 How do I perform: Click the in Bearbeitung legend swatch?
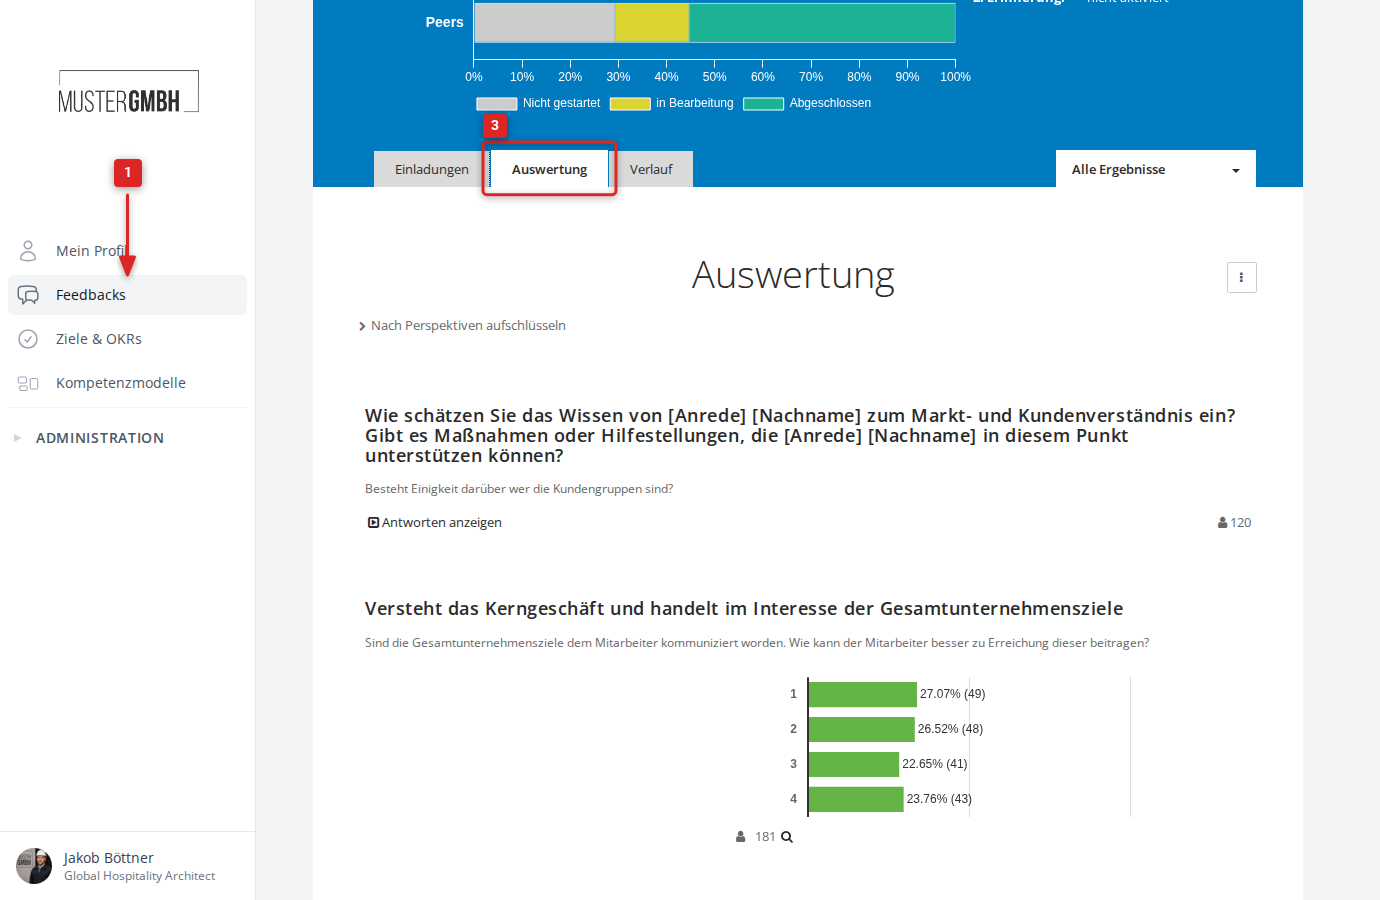(x=630, y=103)
